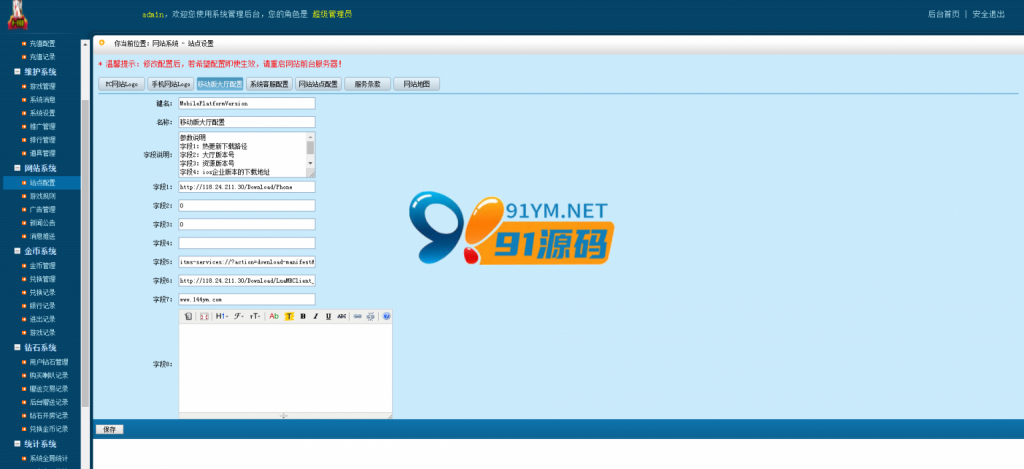Remove hyperlink with the unlink icon

370,316
